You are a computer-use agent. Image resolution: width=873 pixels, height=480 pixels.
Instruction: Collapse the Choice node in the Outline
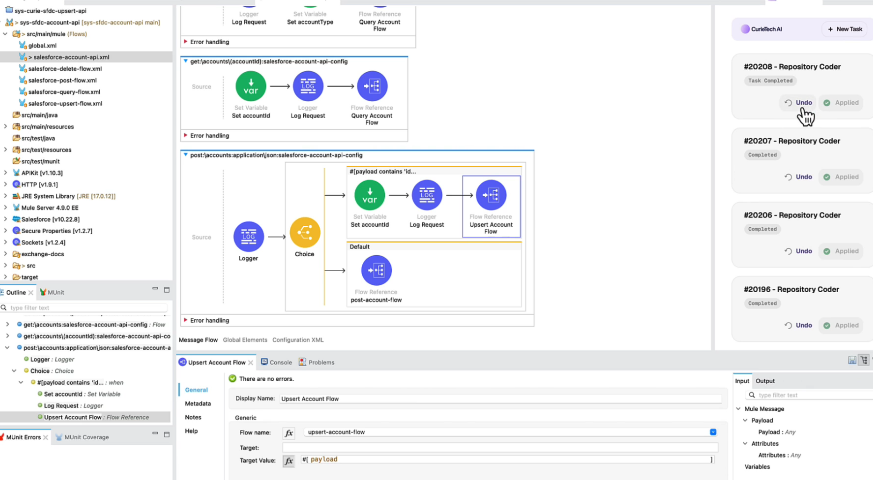pos(14,371)
